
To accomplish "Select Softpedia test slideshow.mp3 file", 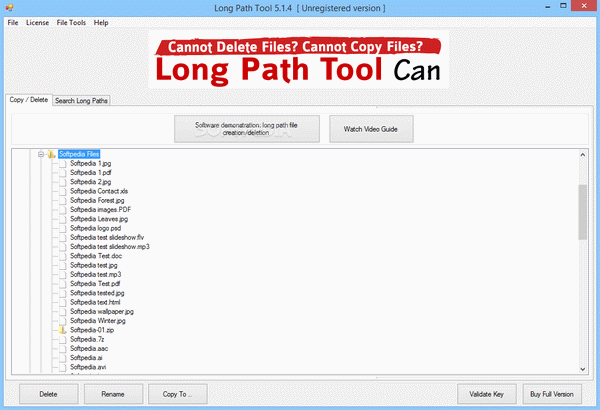I will click(110, 247).
